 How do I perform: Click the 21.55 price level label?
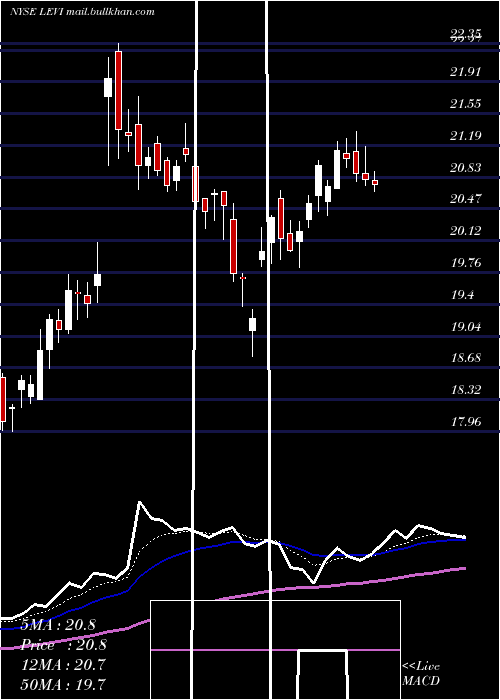click(x=466, y=104)
